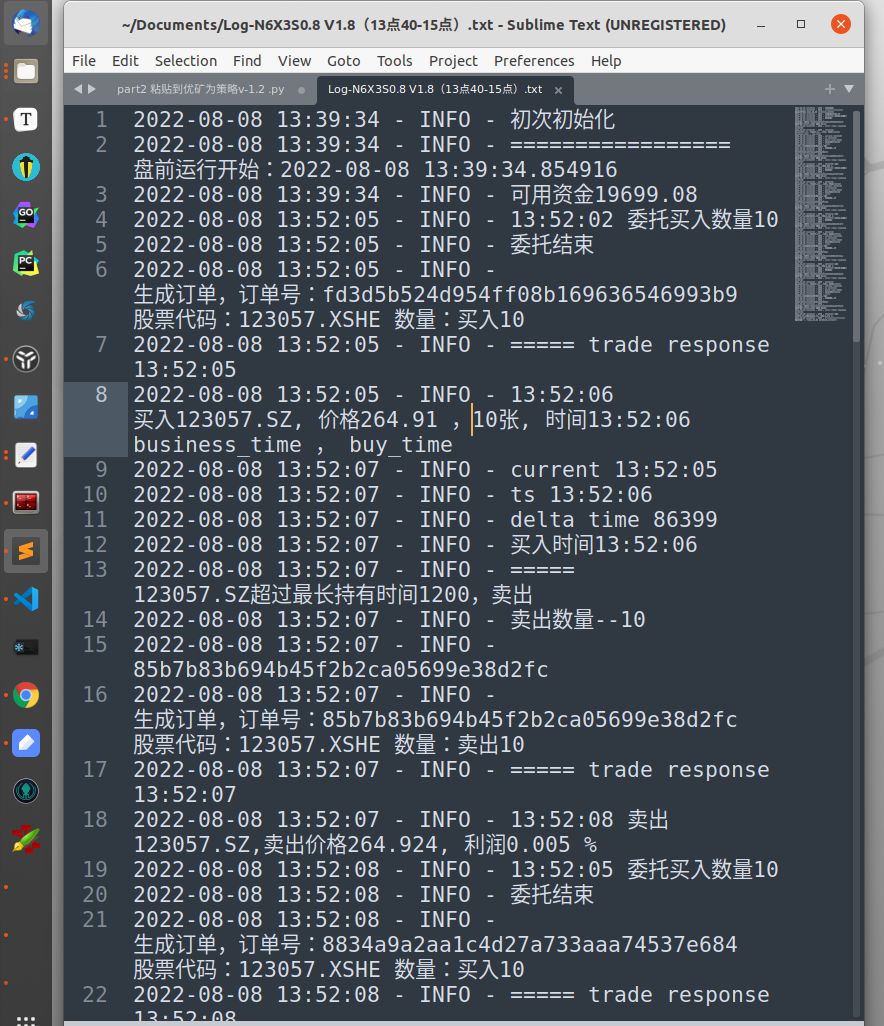Minimize the Sublime Text window
The height and width of the screenshot is (1026, 884).
click(x=761, y=25)
